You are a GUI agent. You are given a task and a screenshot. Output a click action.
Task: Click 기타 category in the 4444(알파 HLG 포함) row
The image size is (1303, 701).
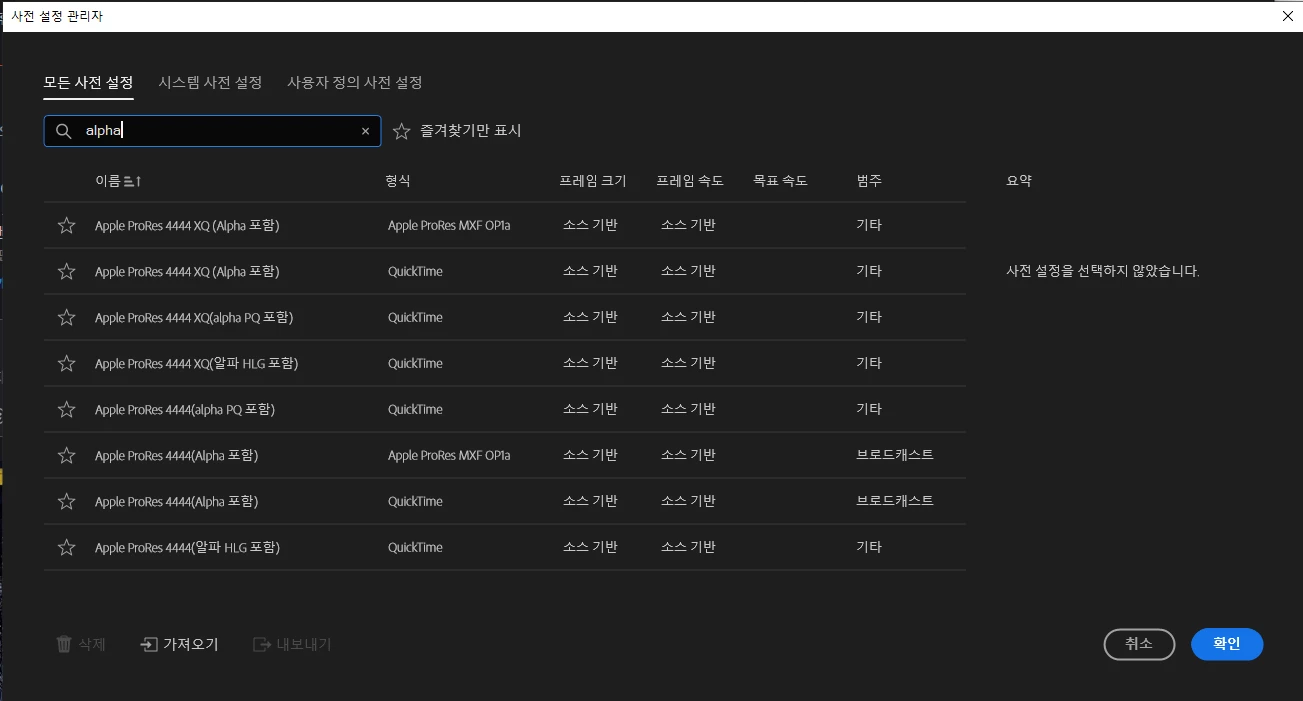869,547
